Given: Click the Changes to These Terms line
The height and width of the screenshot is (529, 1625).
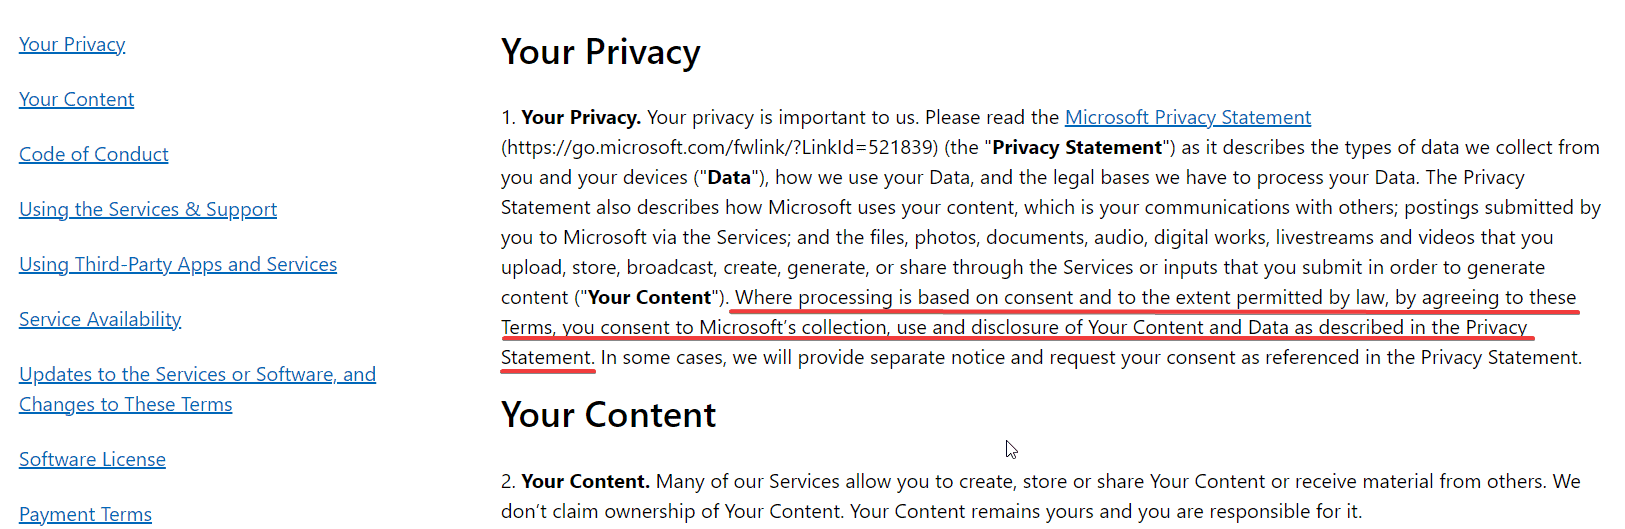Looking at the screenshot, I should pos(125,404).
